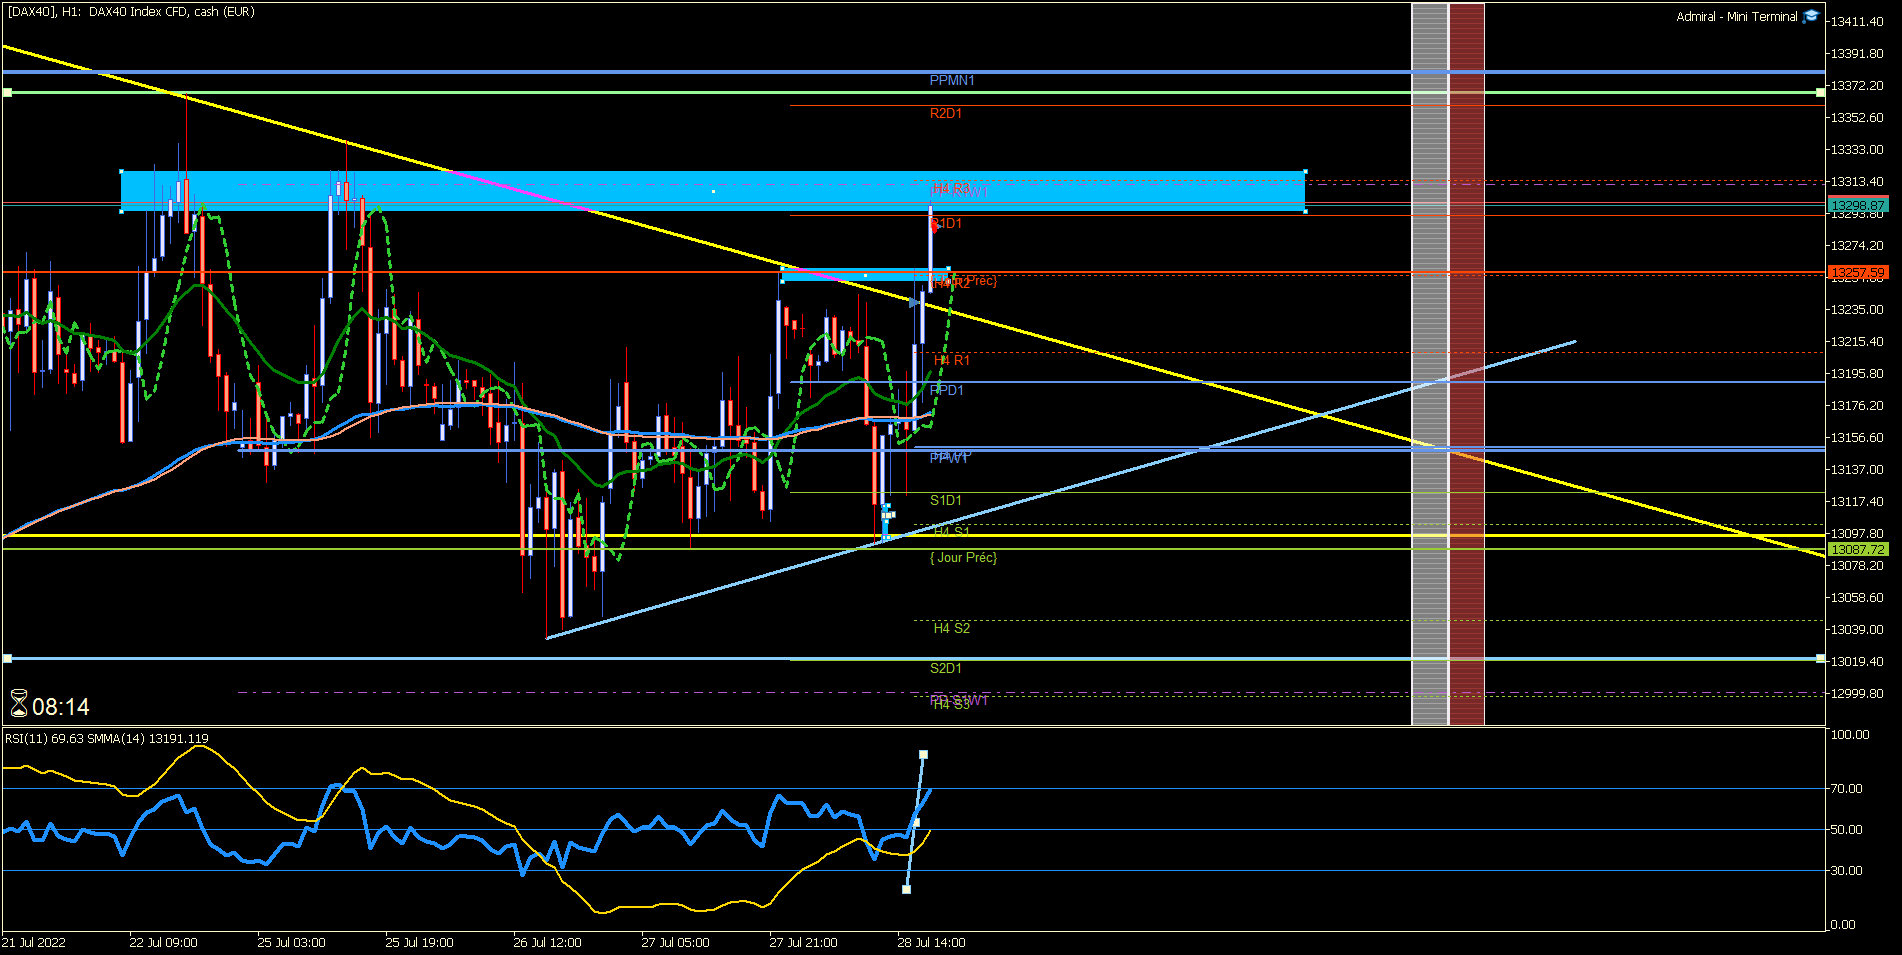Select the left anchor of the upper green horizontal line

[x=7, y=92]
